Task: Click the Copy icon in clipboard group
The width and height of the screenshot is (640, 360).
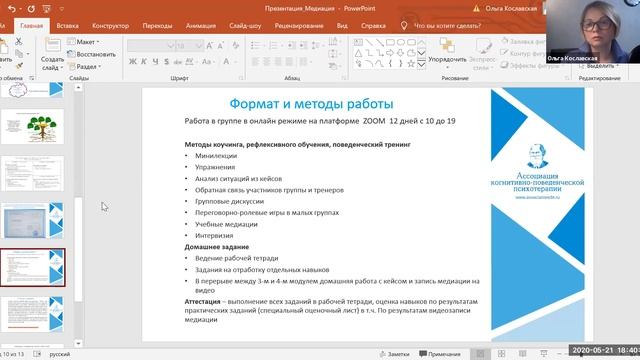Action: coord(19,53)
